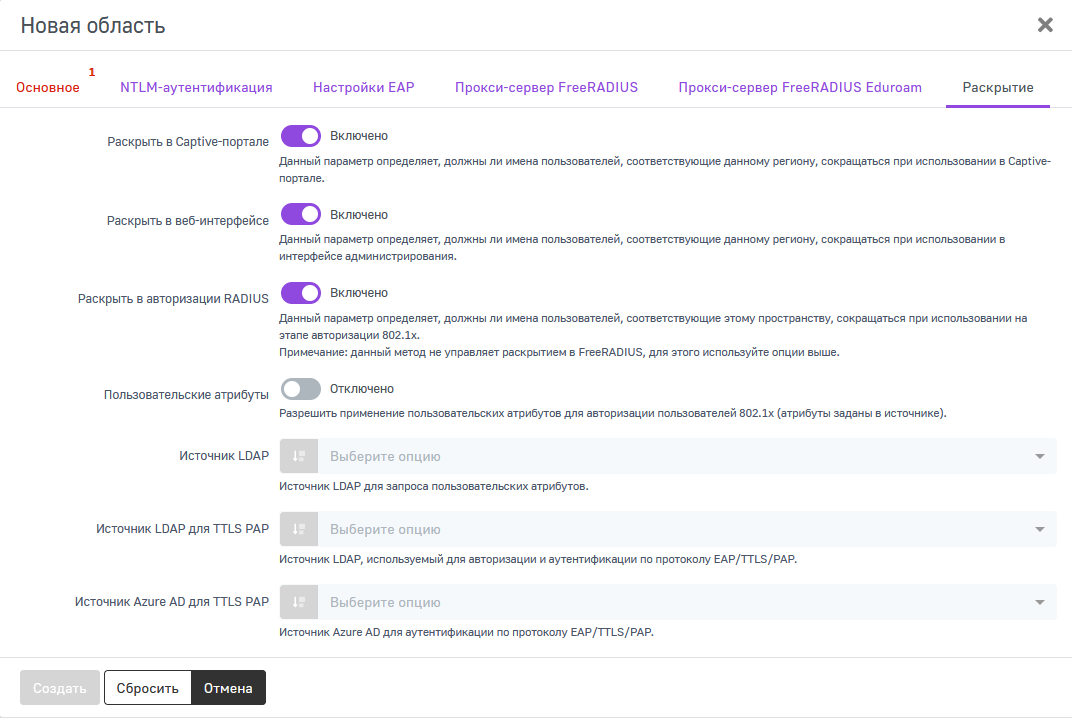The width and height of the screenshot is (1072, 718).
Task: Click the Отмена button
Action: pyautogui.click(x=228, y=688)
